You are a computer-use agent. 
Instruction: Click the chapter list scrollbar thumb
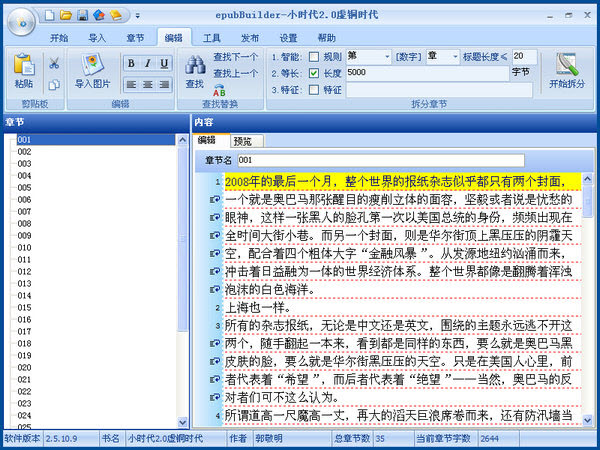click(183, 238)
